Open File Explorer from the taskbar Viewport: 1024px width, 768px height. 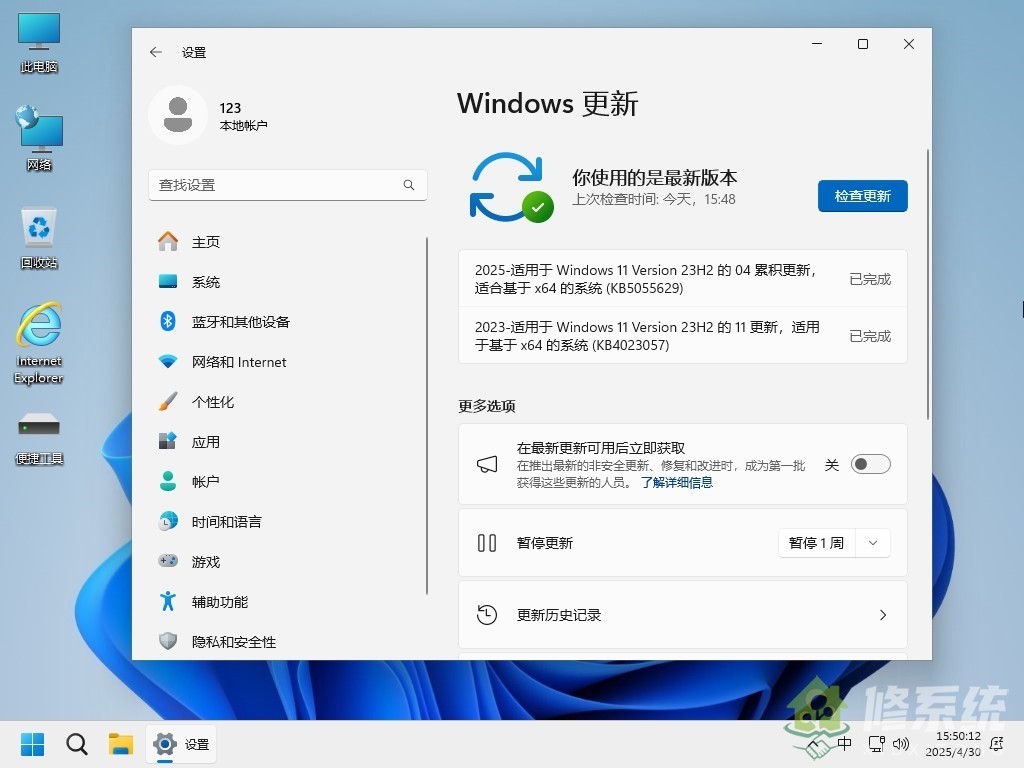tap(121, 744)
